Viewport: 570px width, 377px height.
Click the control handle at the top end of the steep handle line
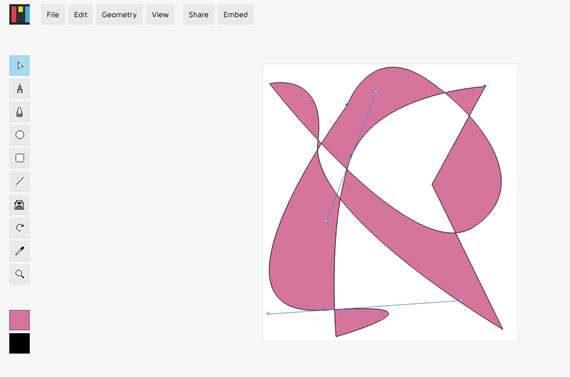coord(376,92)
